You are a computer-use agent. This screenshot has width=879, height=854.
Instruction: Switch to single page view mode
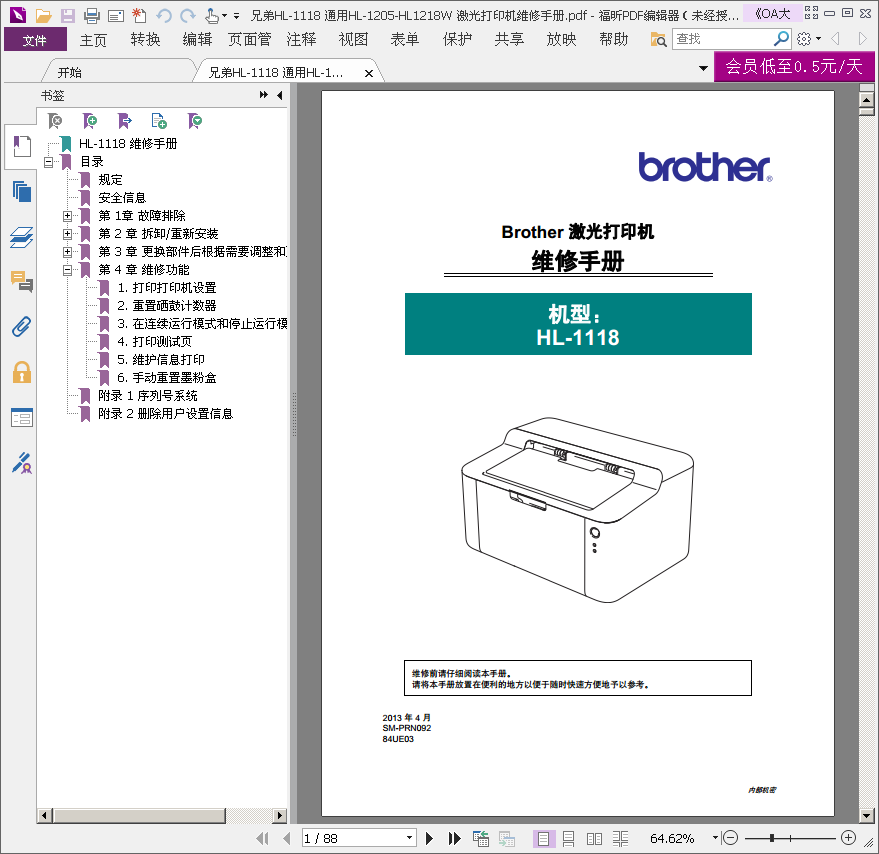pos(543,838)
